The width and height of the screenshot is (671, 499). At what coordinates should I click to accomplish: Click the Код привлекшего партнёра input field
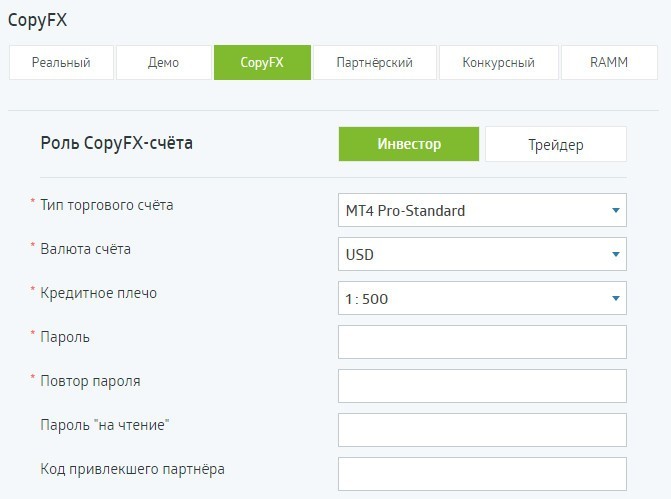(482, 474)
